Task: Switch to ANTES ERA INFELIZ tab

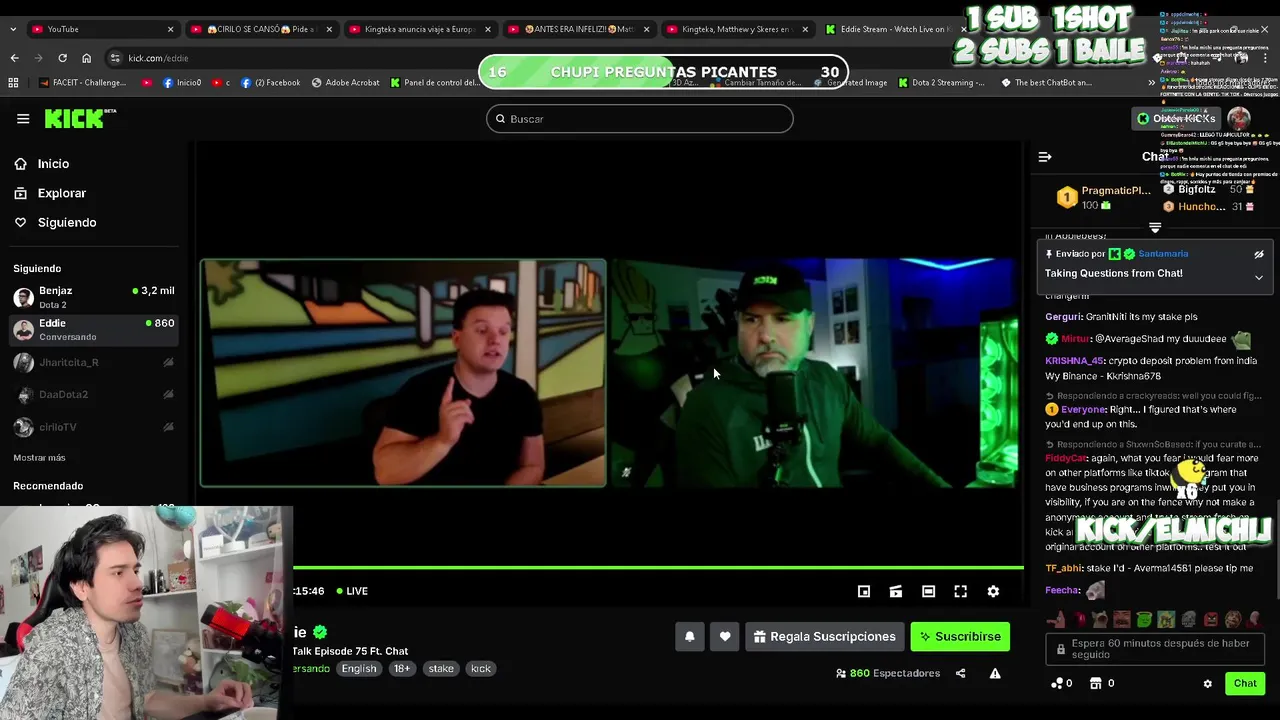Action: click(578, 29)
